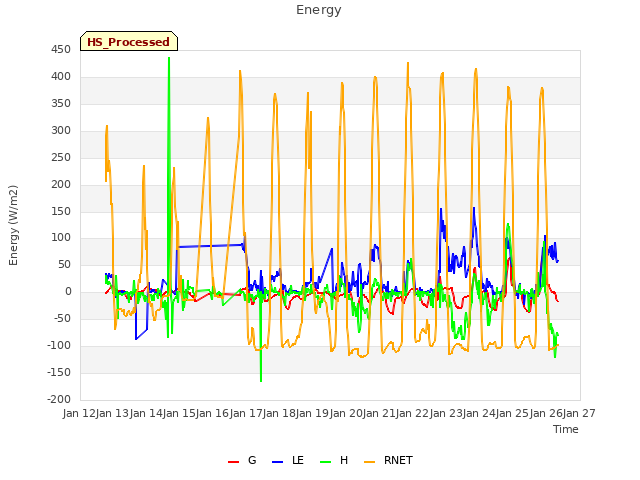This screenshot has height=480, width=640.
Task: Click the blue LE legend swatch
Action: 277,462
